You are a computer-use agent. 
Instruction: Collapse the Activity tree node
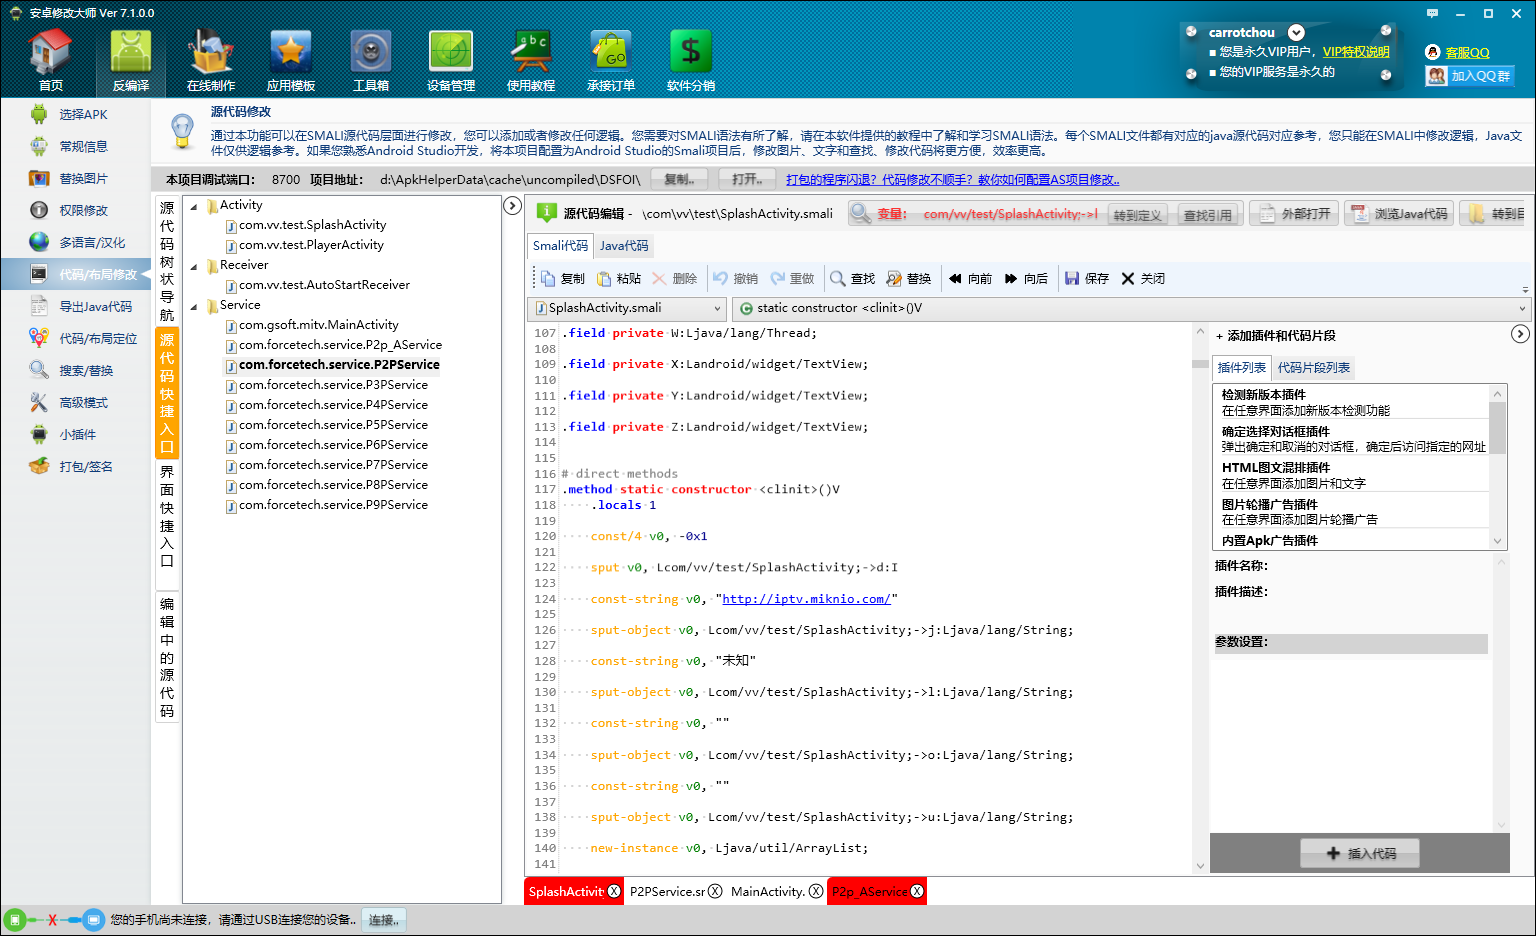[194, 206]
